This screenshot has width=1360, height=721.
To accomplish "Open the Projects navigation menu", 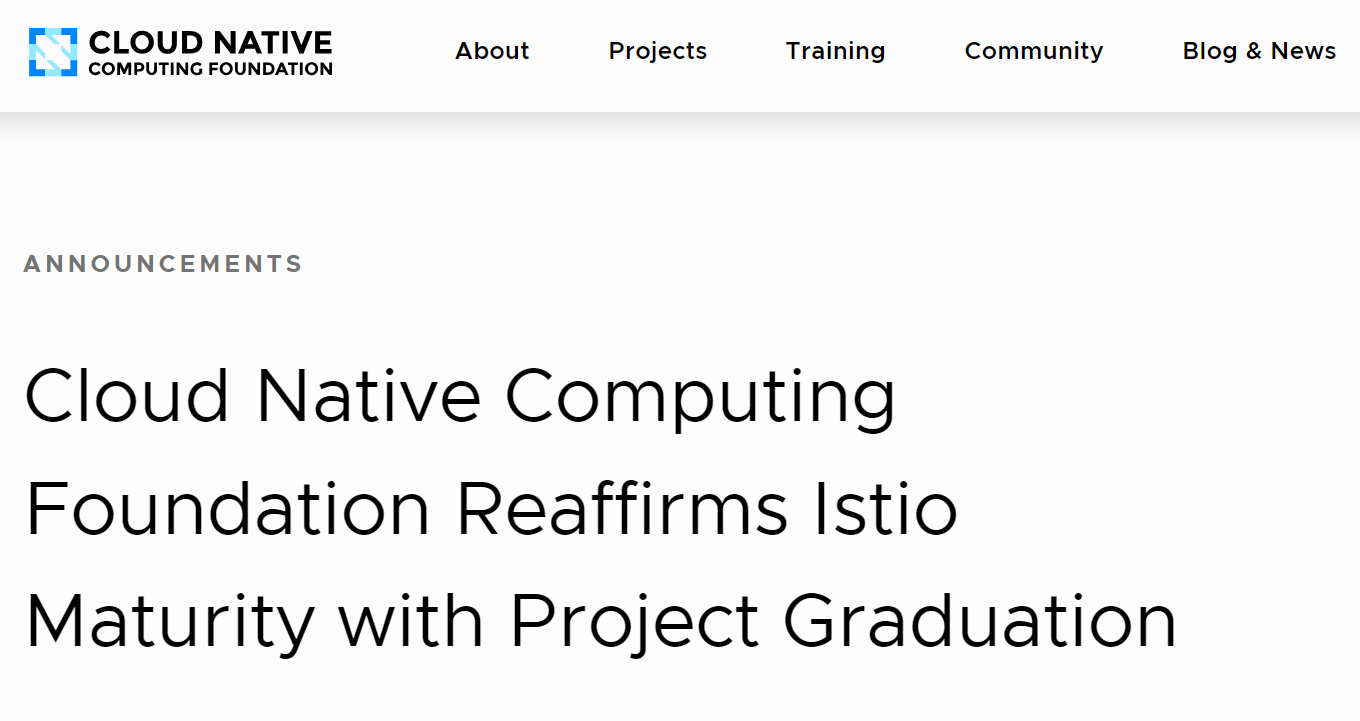I will [657, 51].
